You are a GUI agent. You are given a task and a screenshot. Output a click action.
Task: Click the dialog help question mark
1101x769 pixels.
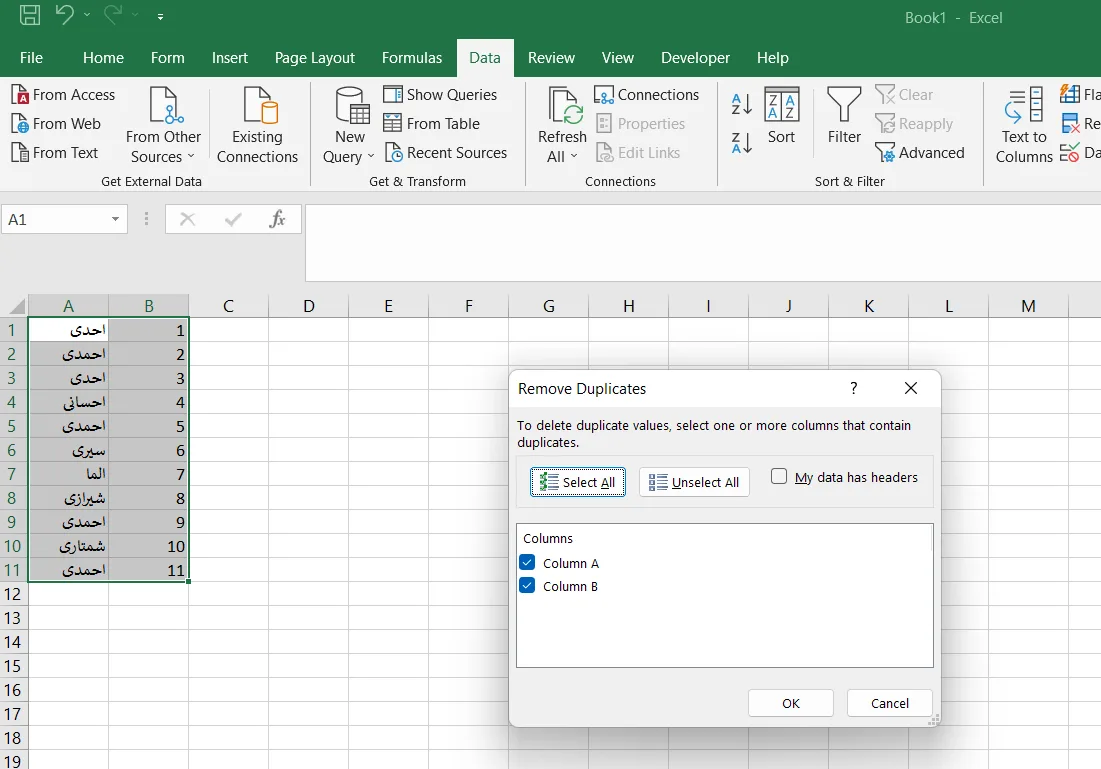(x=854, y=388)
